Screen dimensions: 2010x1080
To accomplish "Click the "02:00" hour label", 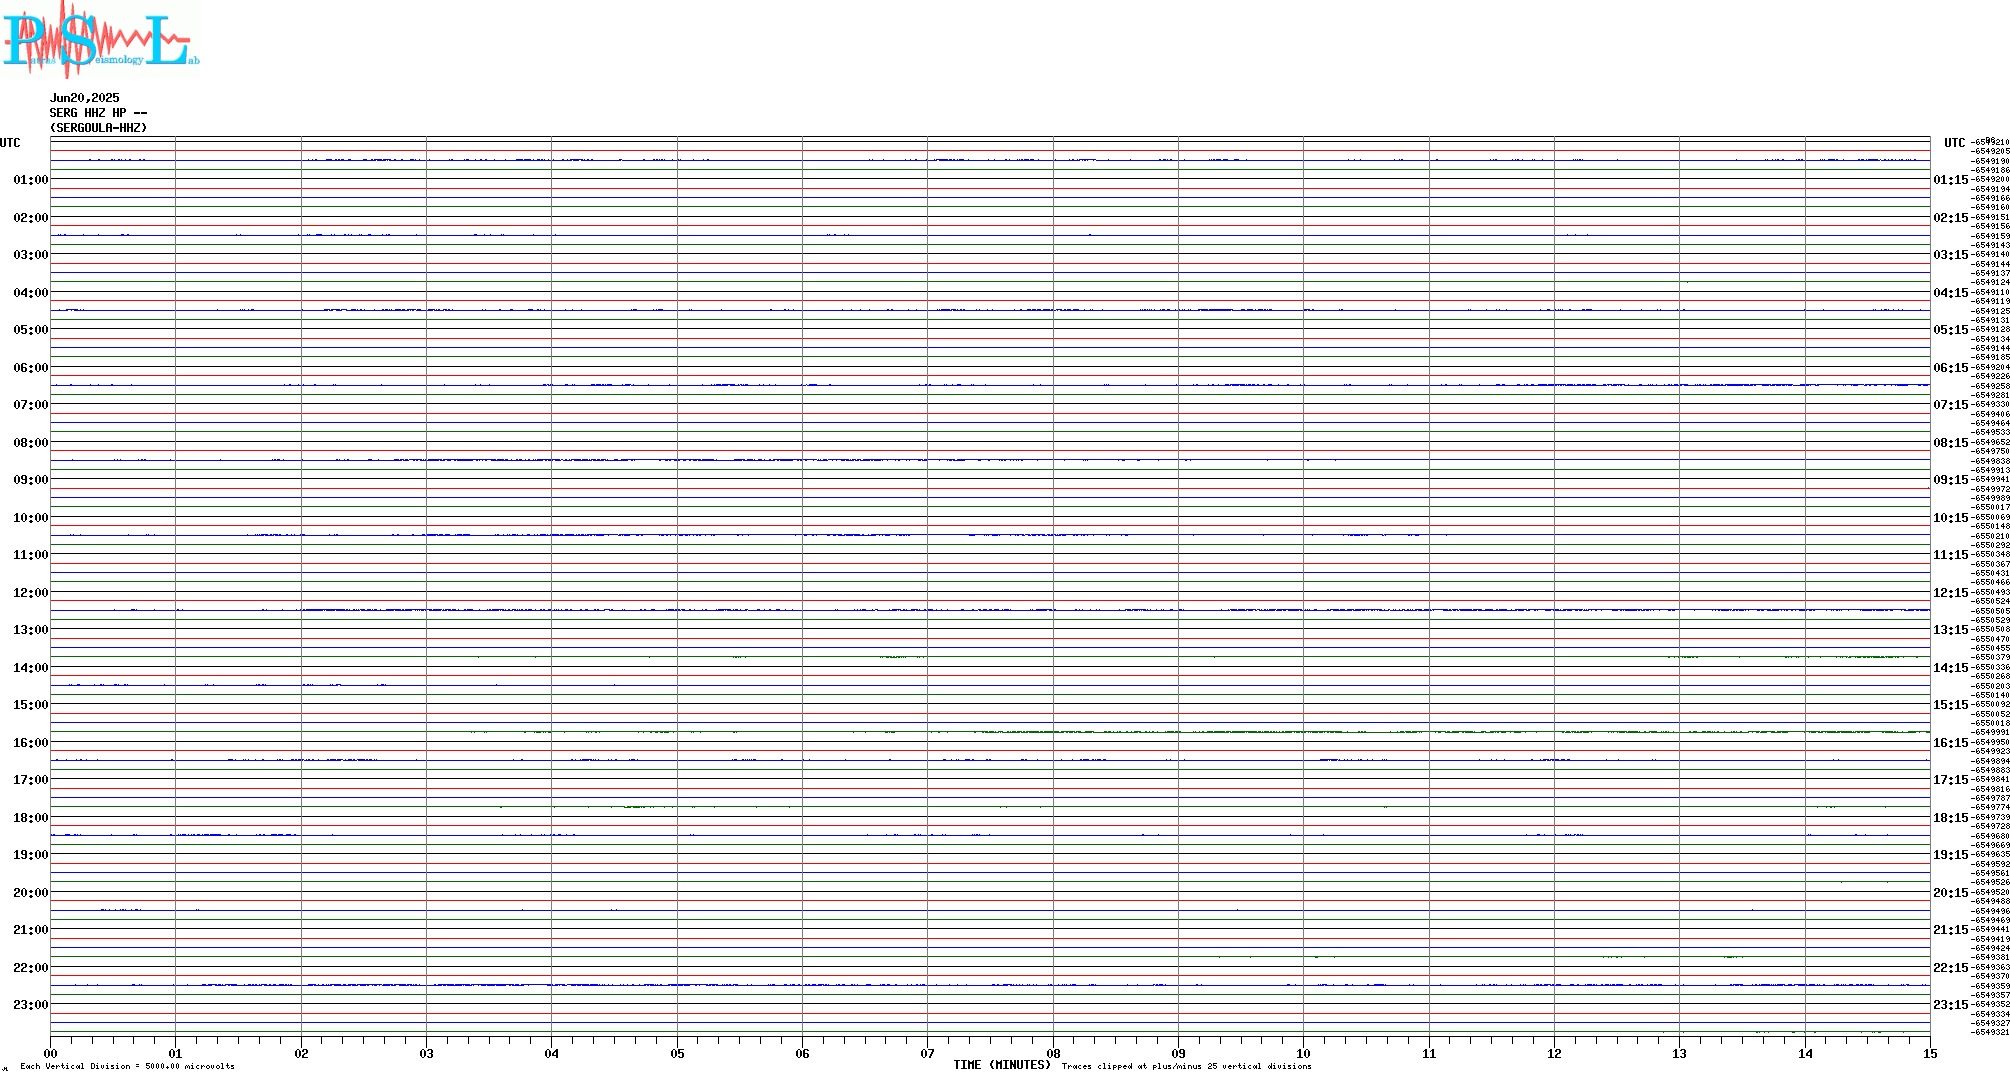I will click(31, 218).
